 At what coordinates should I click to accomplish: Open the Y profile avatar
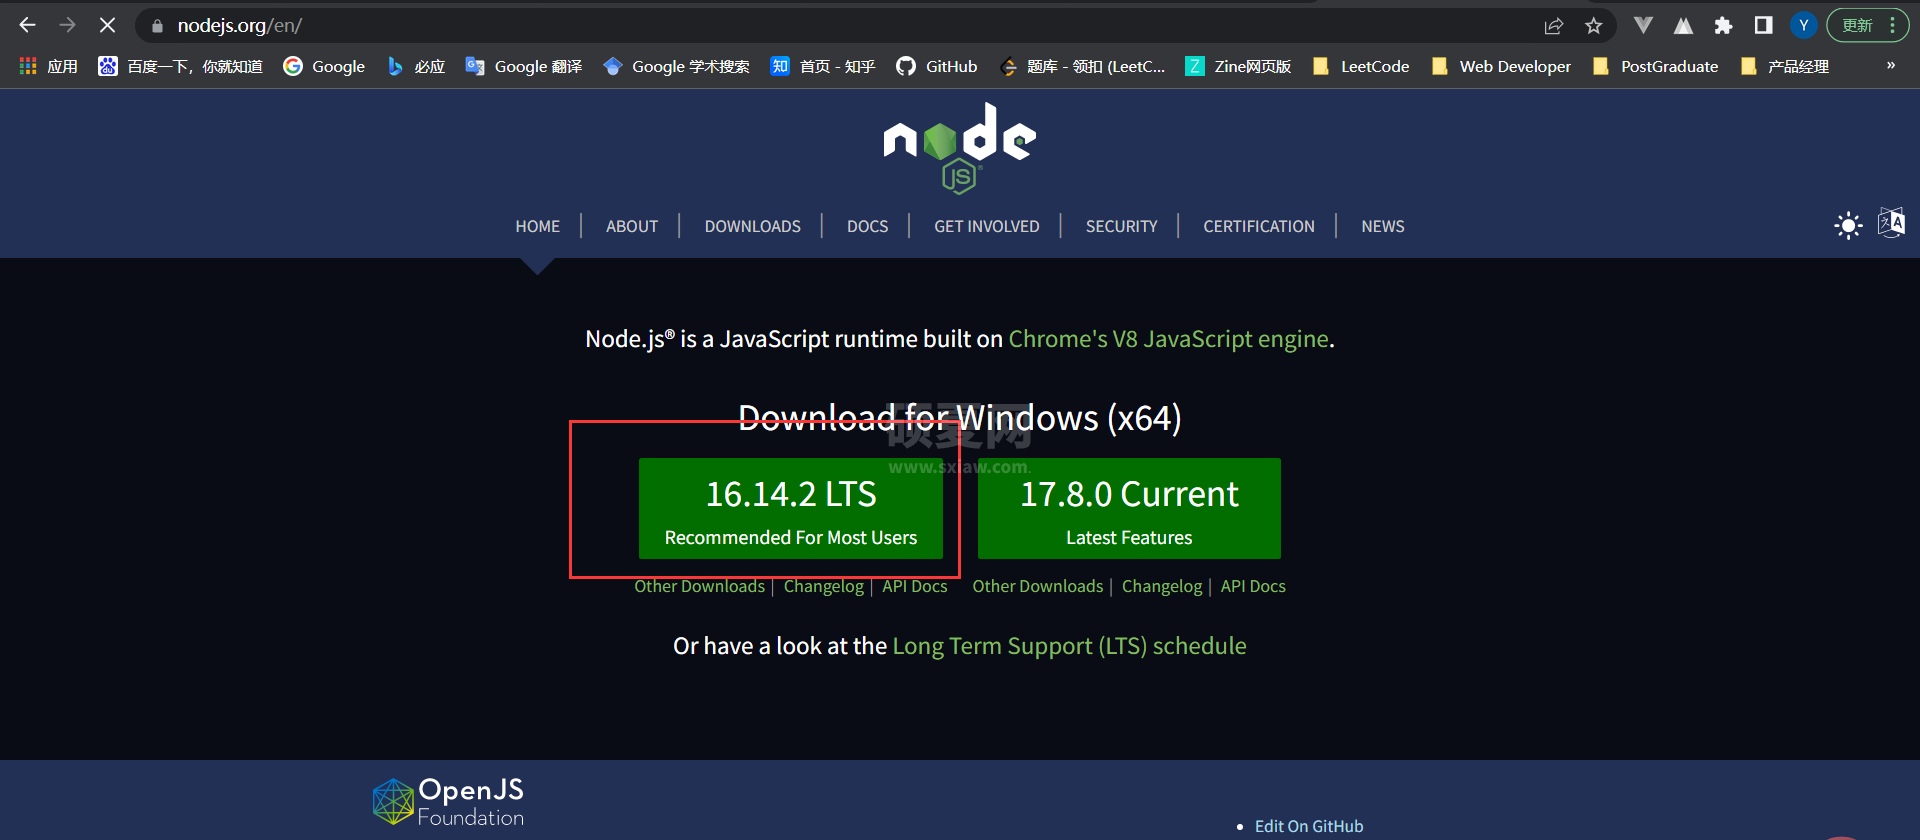tap(1803, 25)
